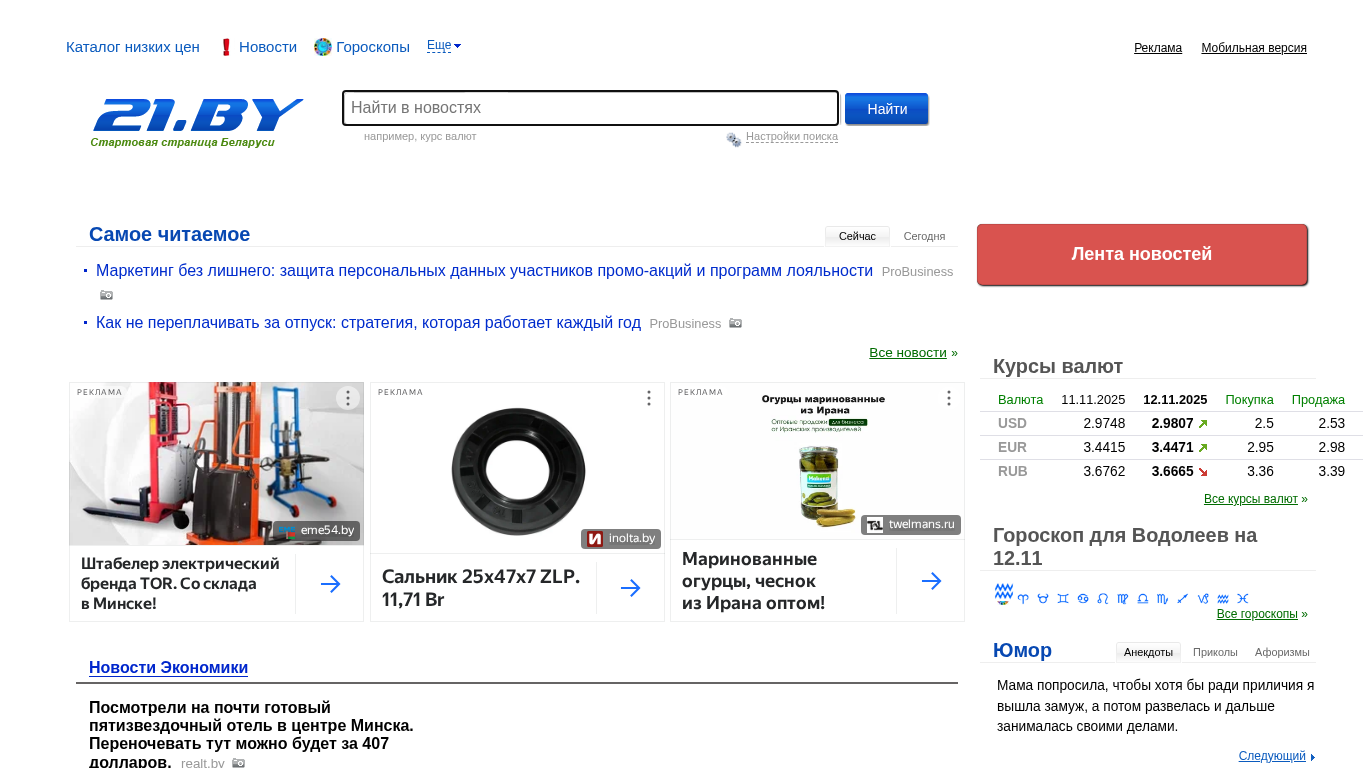Click the USD currency row label

click(x=1012, y=424)
